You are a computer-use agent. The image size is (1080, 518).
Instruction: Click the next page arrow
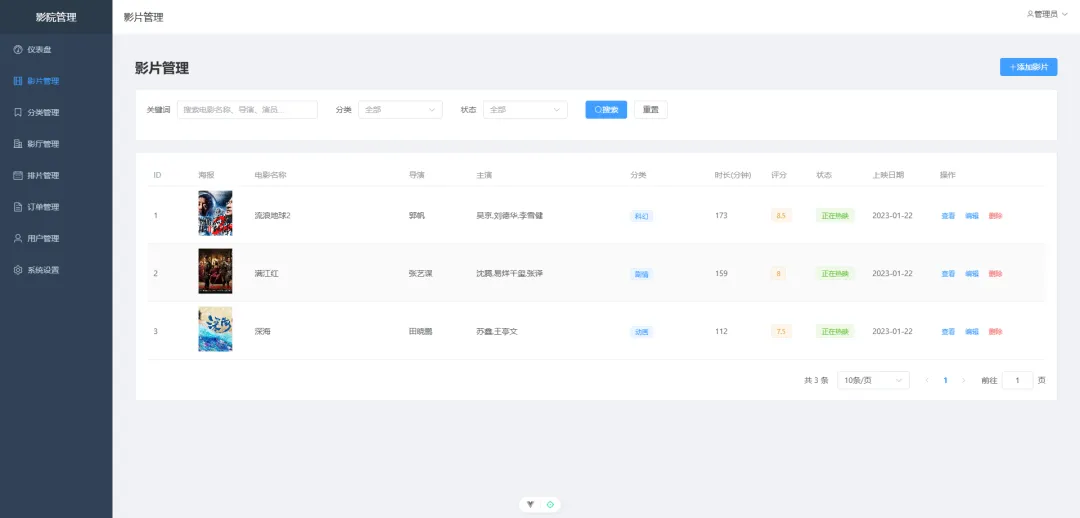coord(964,380)
